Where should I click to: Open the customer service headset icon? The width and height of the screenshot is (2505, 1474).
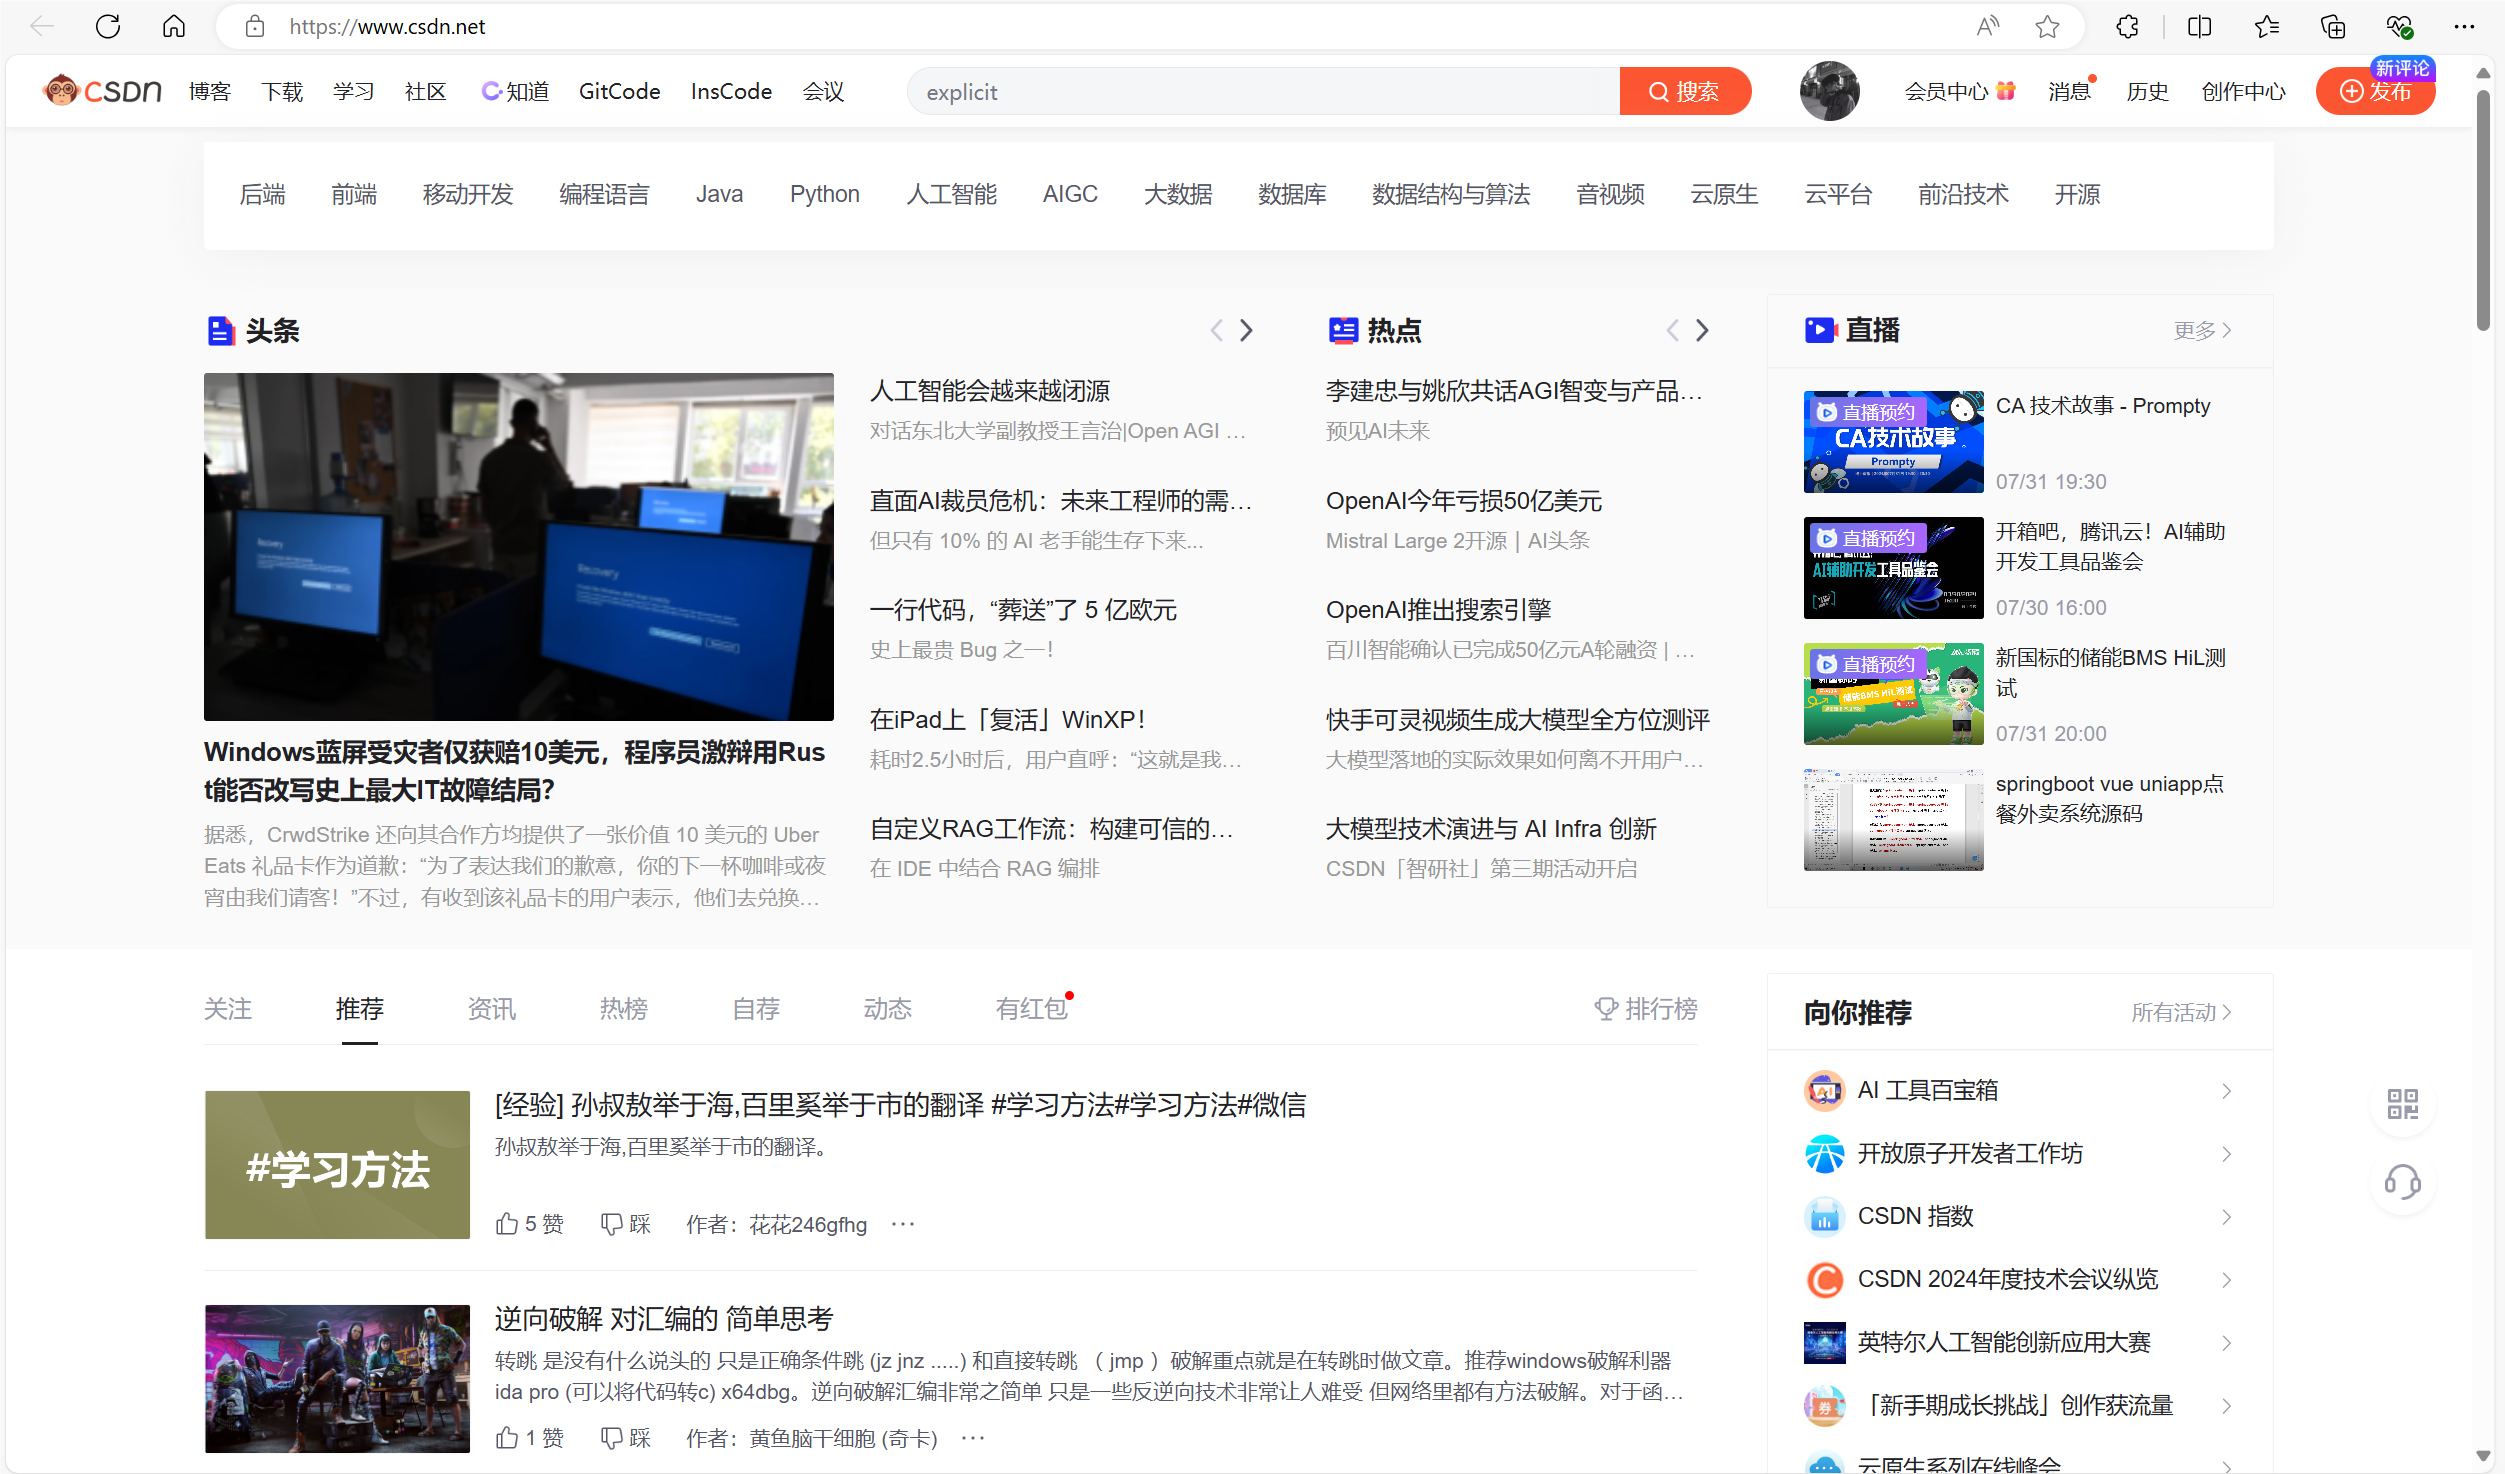click(x=2402, y=1183)
